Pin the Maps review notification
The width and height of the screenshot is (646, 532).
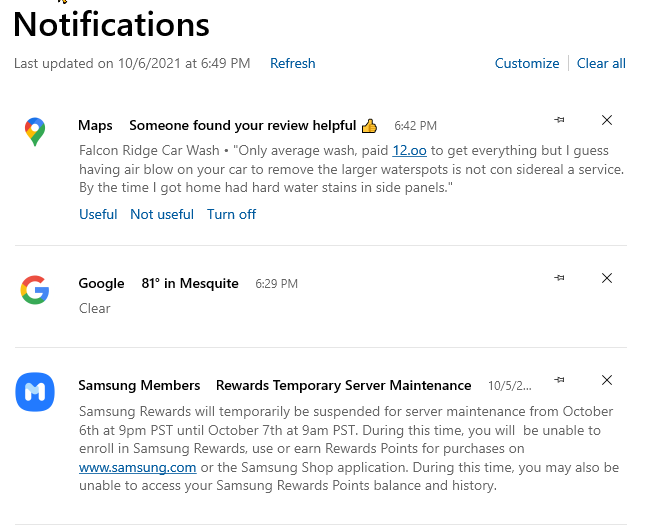(x=559, y=120)
